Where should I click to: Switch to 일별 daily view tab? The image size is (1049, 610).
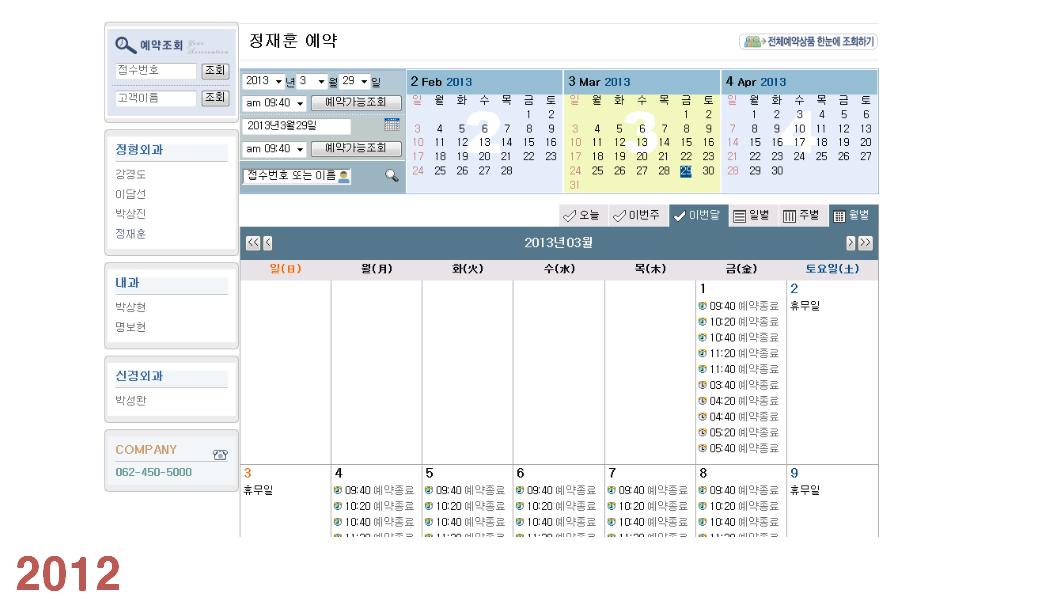coord(751,215)
